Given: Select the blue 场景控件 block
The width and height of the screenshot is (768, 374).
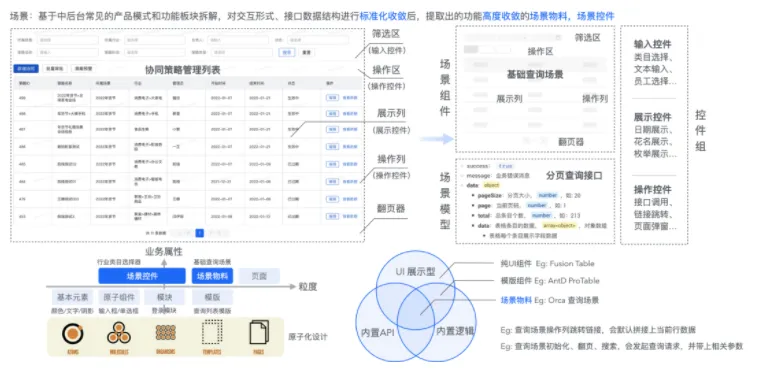Looking at the screenshot, I should (142, 276).
